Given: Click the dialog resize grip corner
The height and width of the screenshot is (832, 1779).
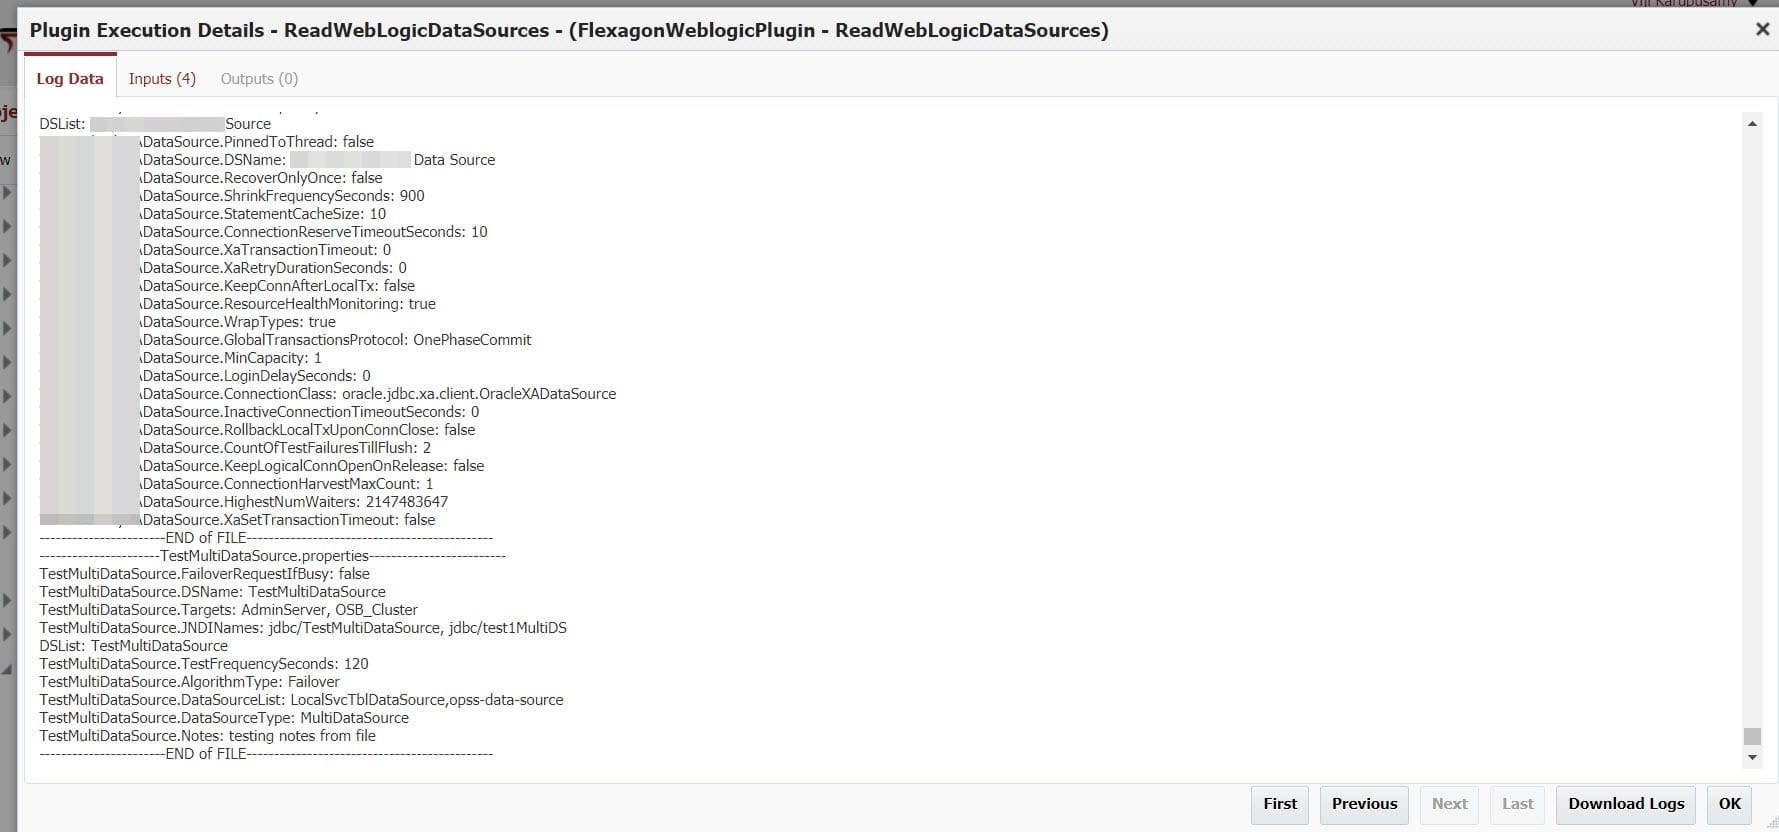Looking at the screenshot, I should point(1771,824).
